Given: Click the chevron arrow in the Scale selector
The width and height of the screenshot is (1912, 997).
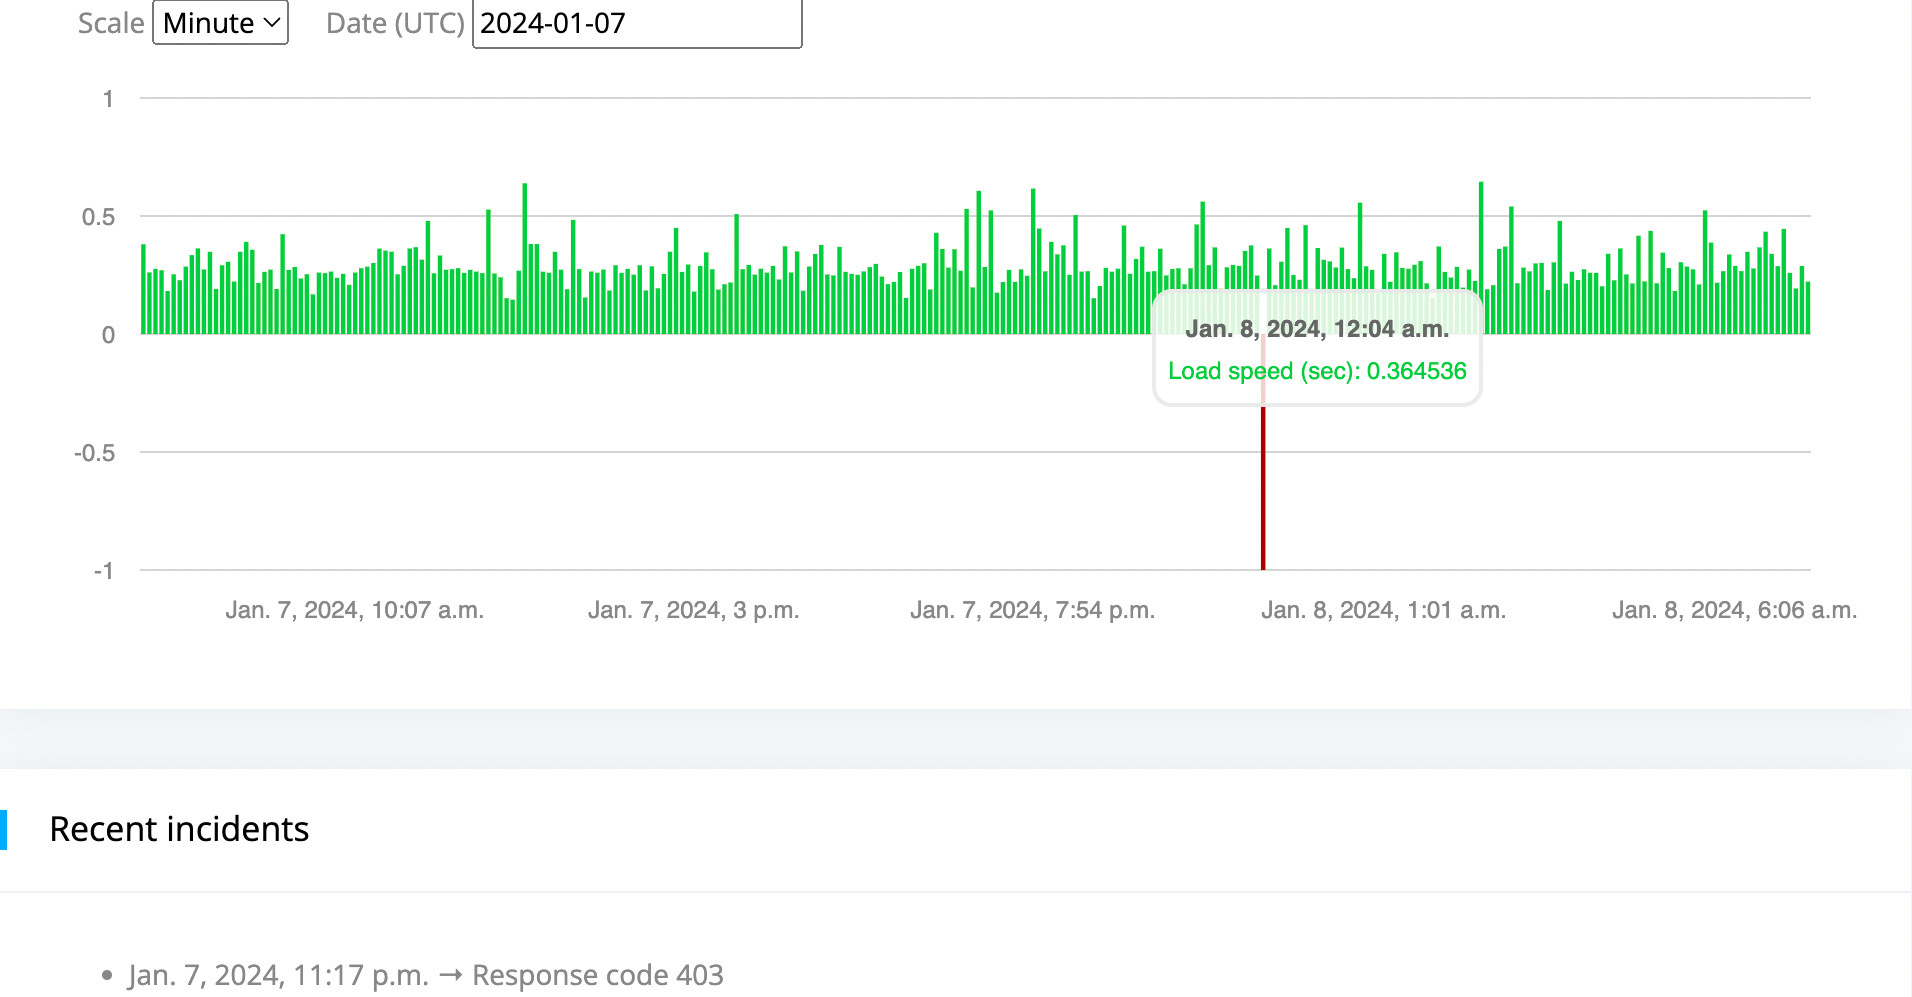Looking at the screenshot, I should pyautogui.click(x=272, y=23).
